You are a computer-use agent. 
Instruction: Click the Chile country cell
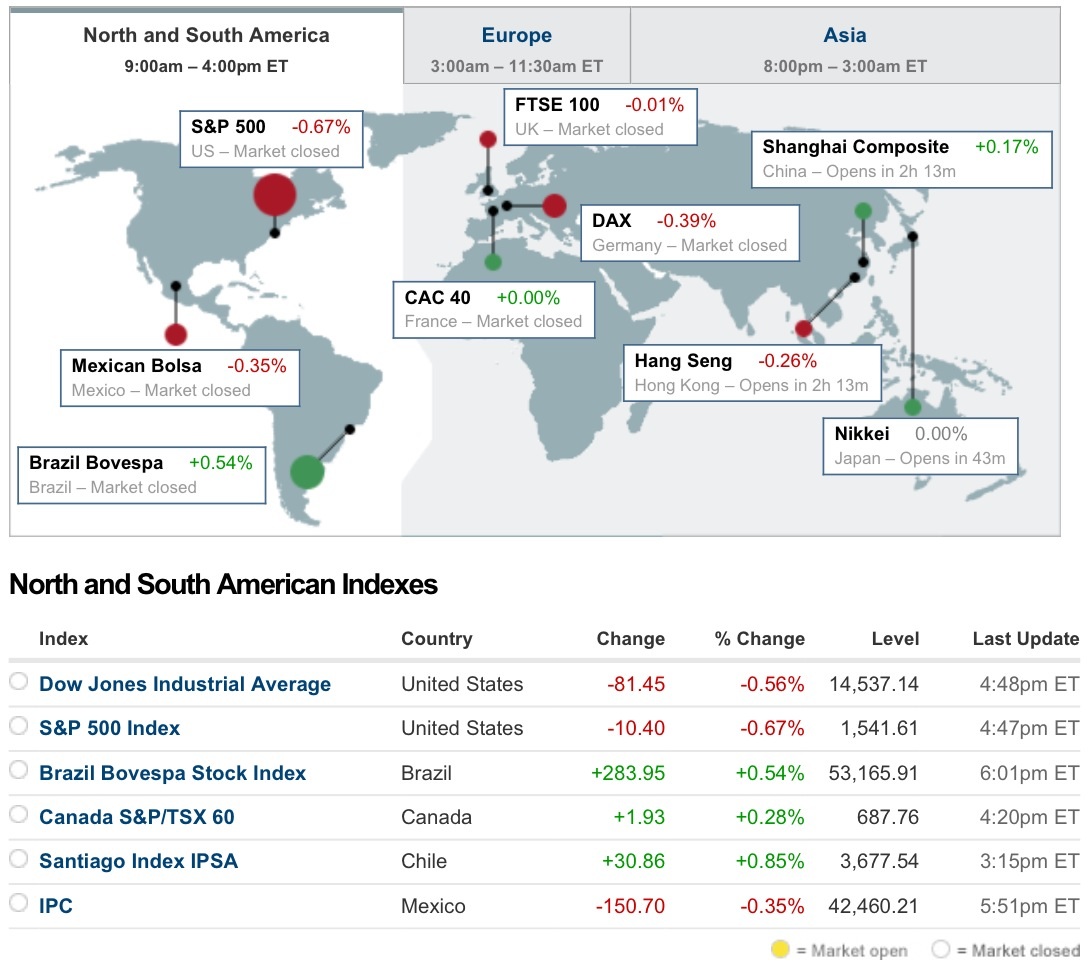click(x=424, y=861)
